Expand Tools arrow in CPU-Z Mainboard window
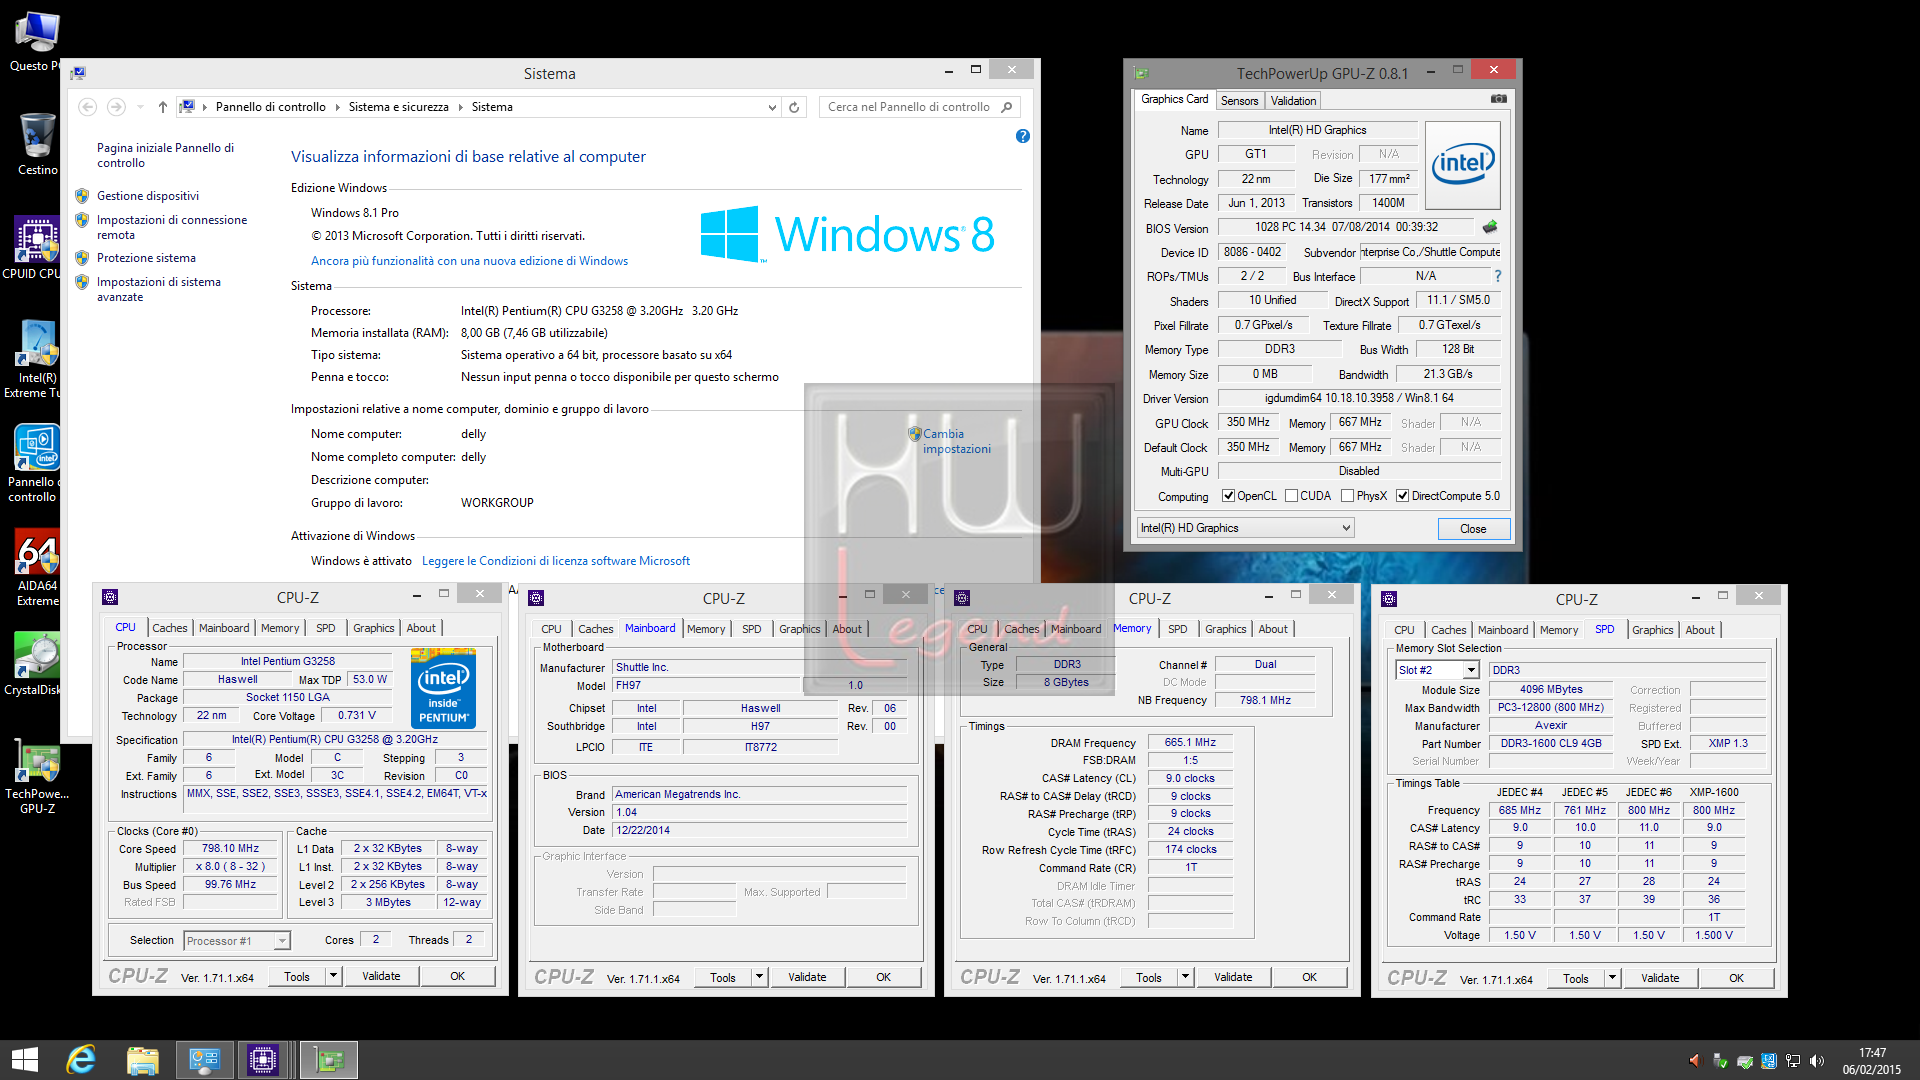 [759, 977]
